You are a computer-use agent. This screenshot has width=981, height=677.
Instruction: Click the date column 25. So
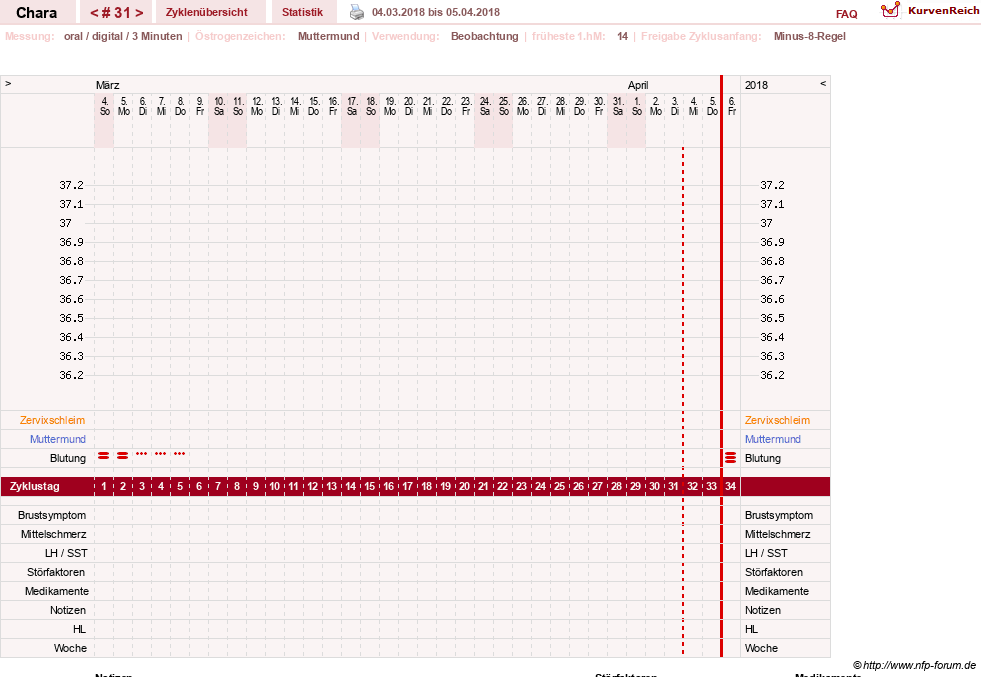pos(504,106)
